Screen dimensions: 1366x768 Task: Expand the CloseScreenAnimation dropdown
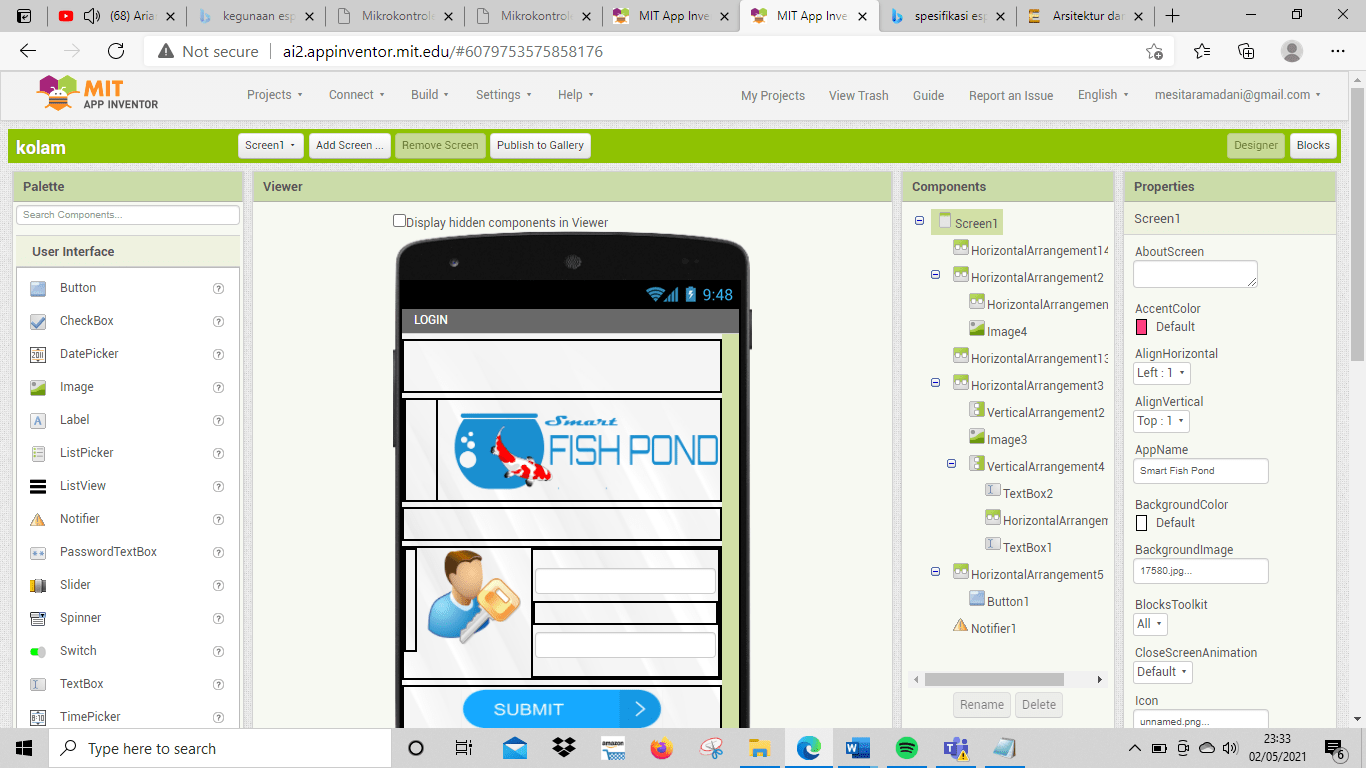[x=1162, y=672]
